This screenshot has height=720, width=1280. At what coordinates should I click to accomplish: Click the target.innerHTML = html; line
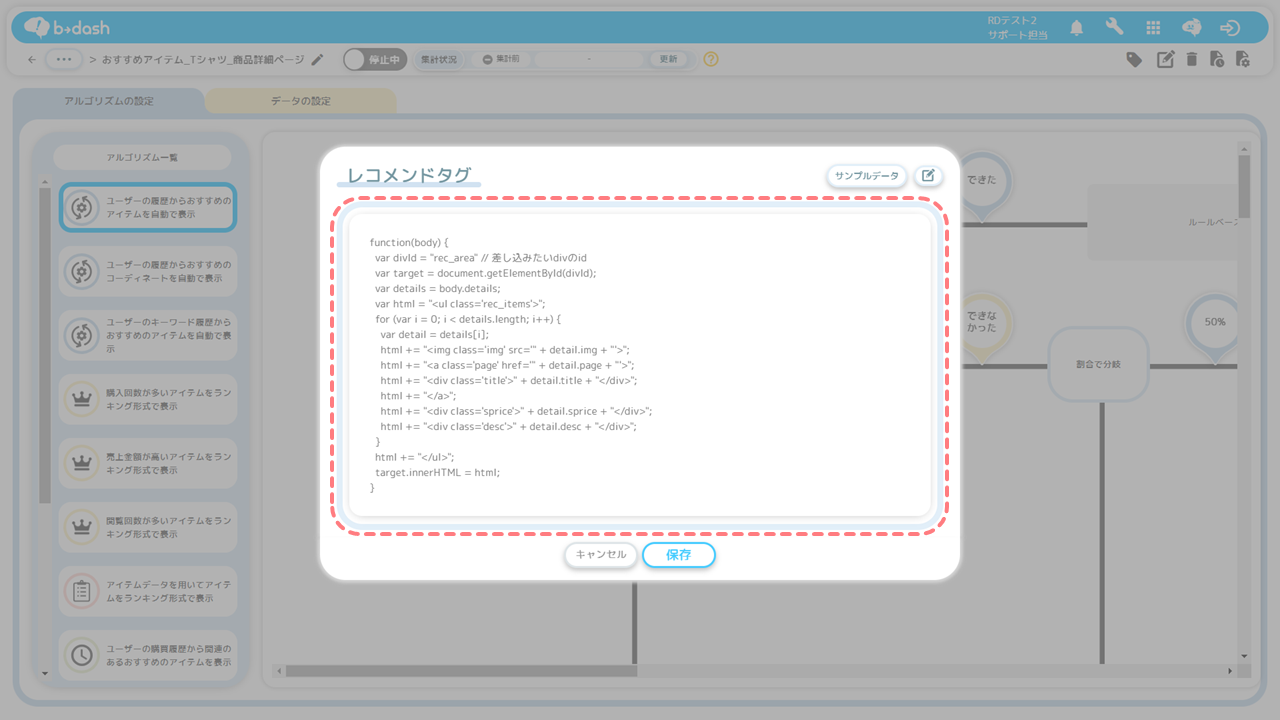tap(437, 472)
